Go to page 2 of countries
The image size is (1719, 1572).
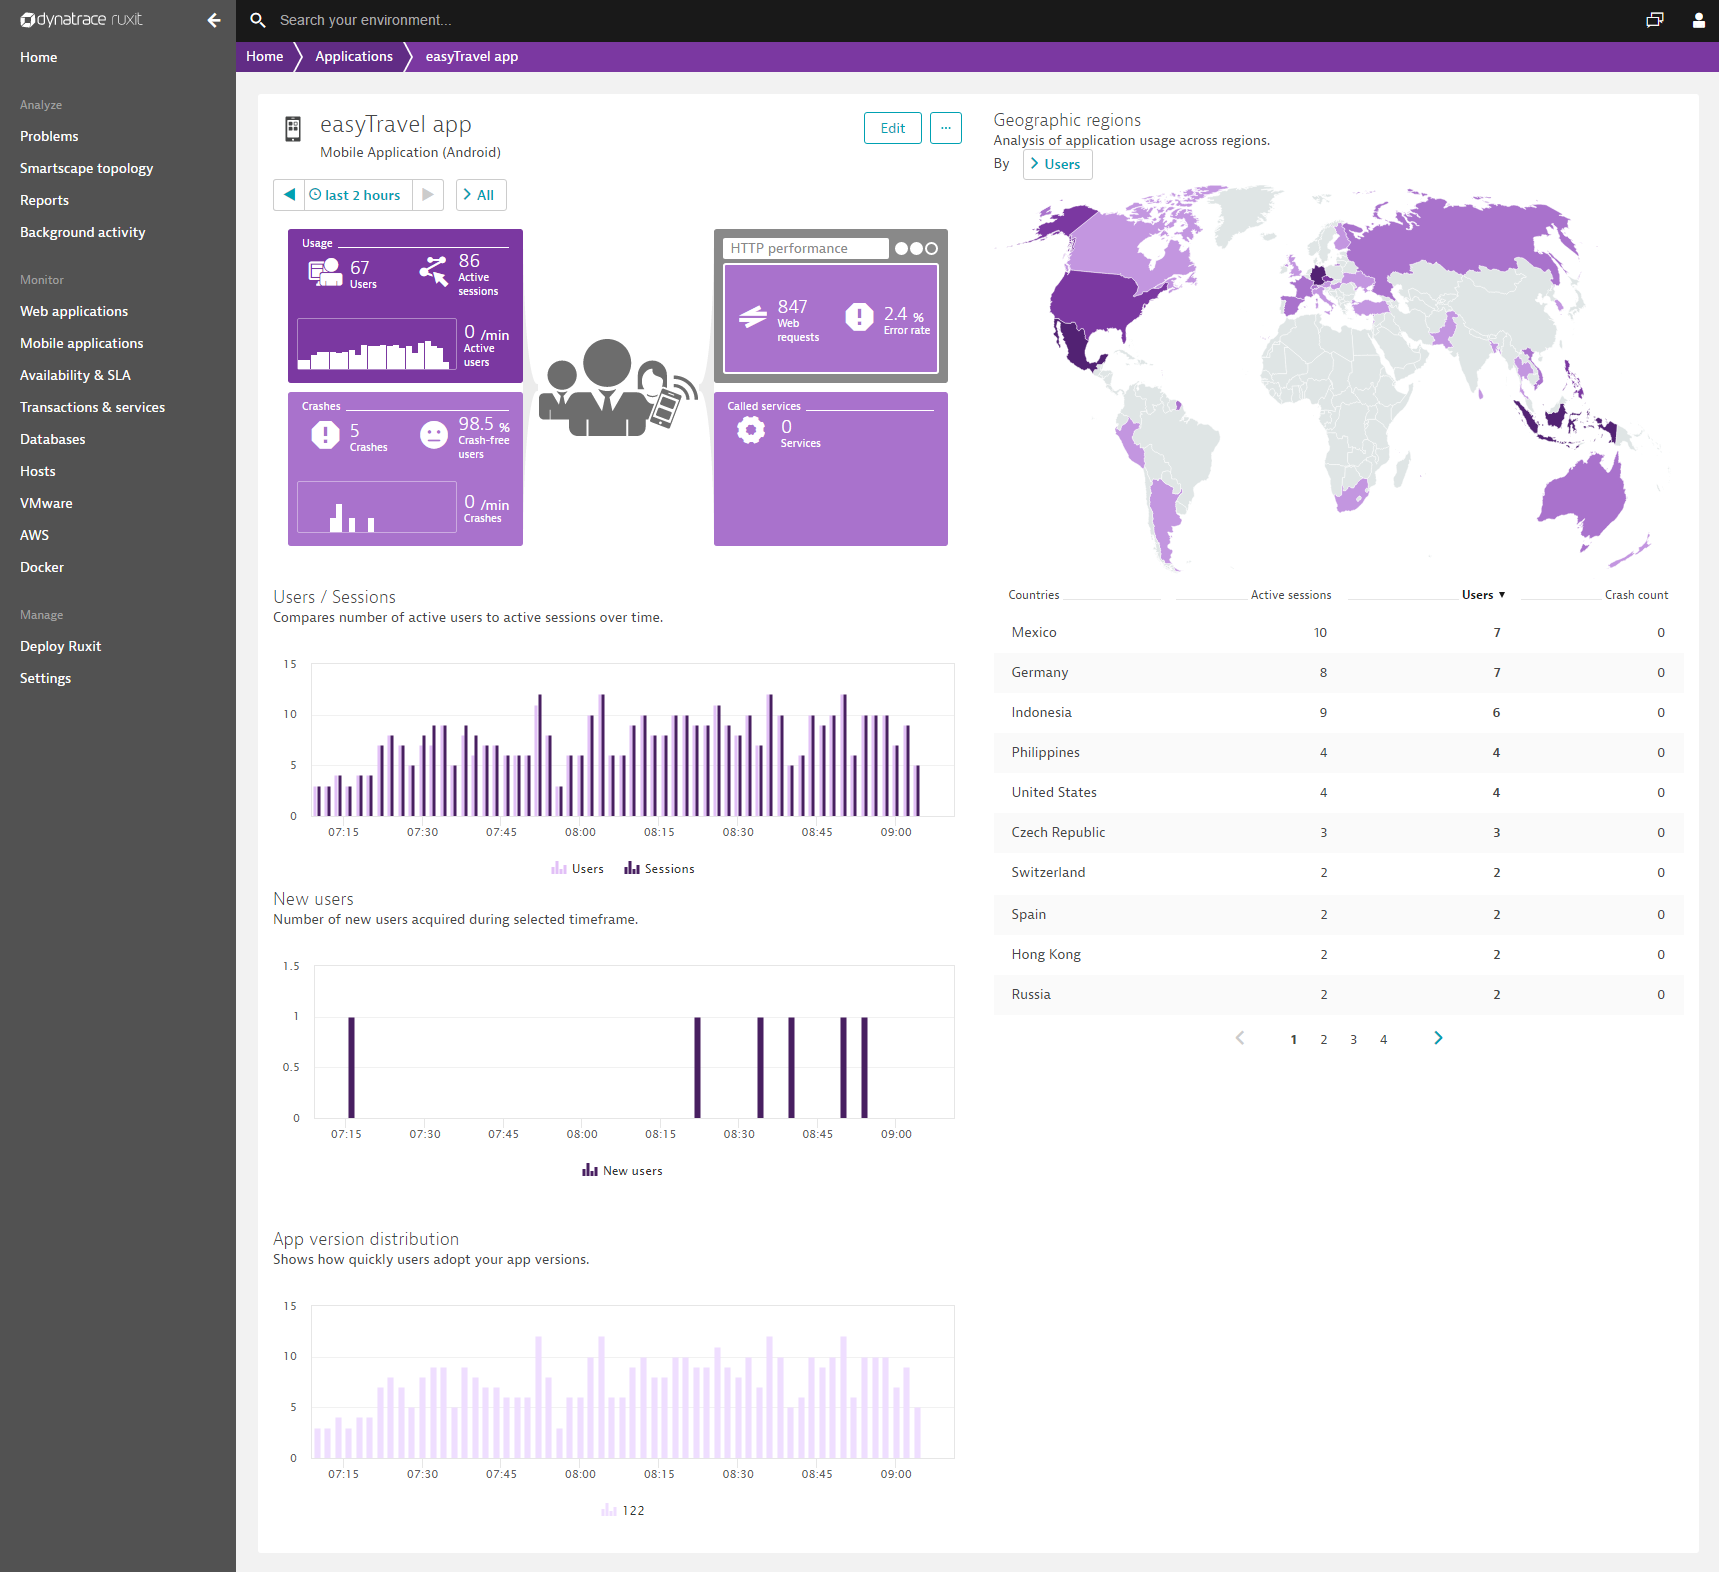point(1324,1040)
